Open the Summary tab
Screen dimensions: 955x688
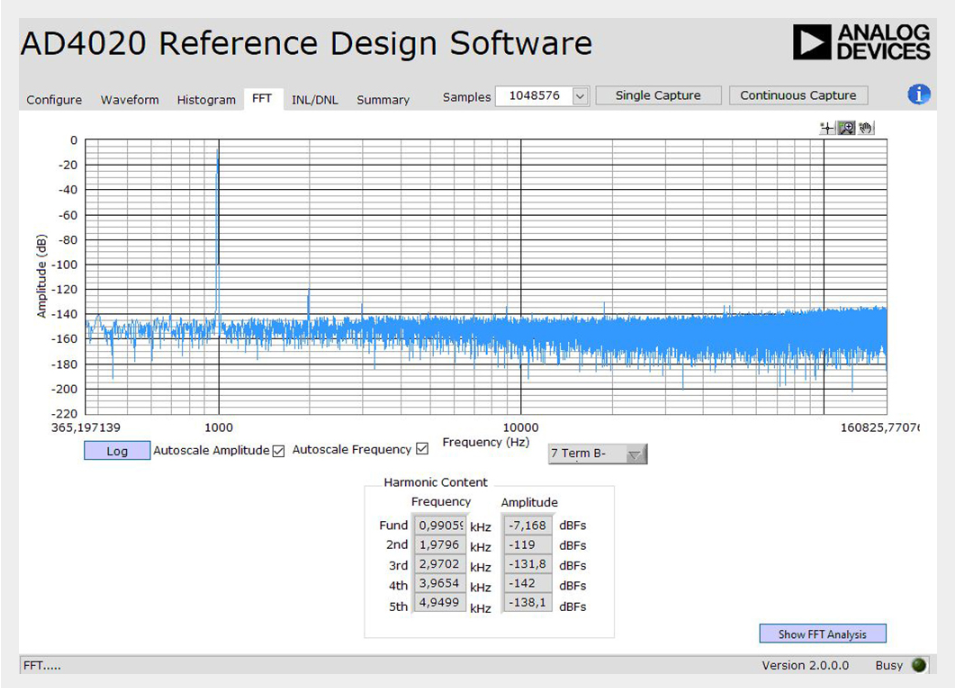(x=383, y=100)
